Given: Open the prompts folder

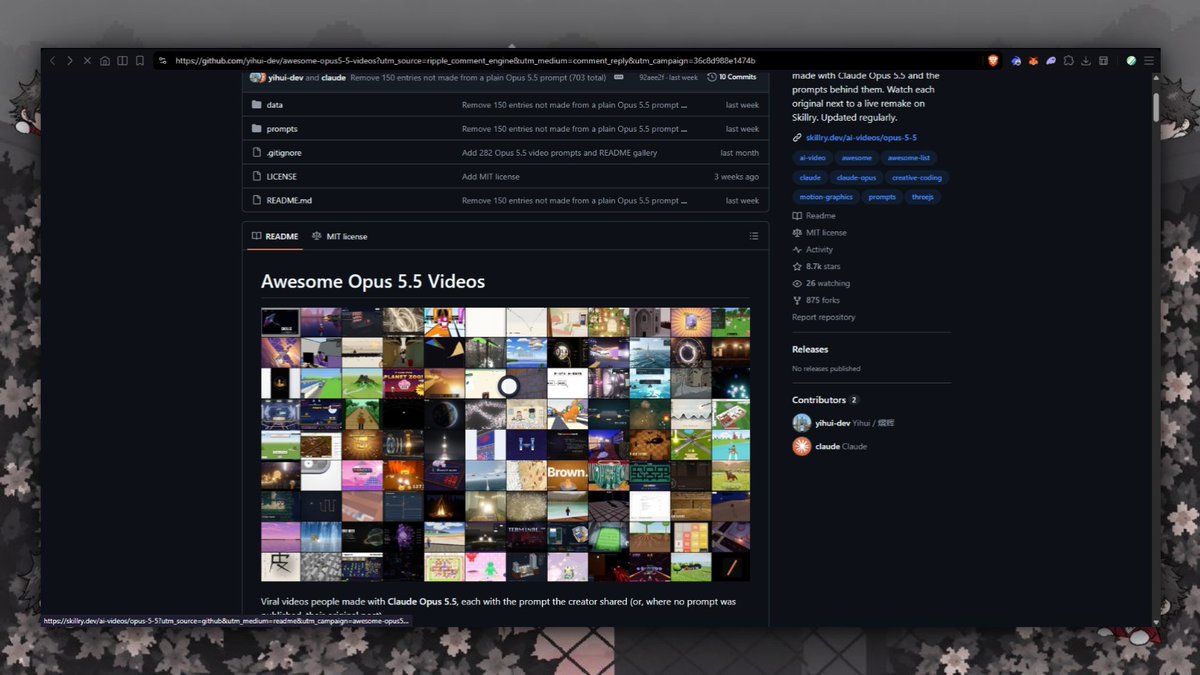Looking at the screenshot, I should coord(282,129).
